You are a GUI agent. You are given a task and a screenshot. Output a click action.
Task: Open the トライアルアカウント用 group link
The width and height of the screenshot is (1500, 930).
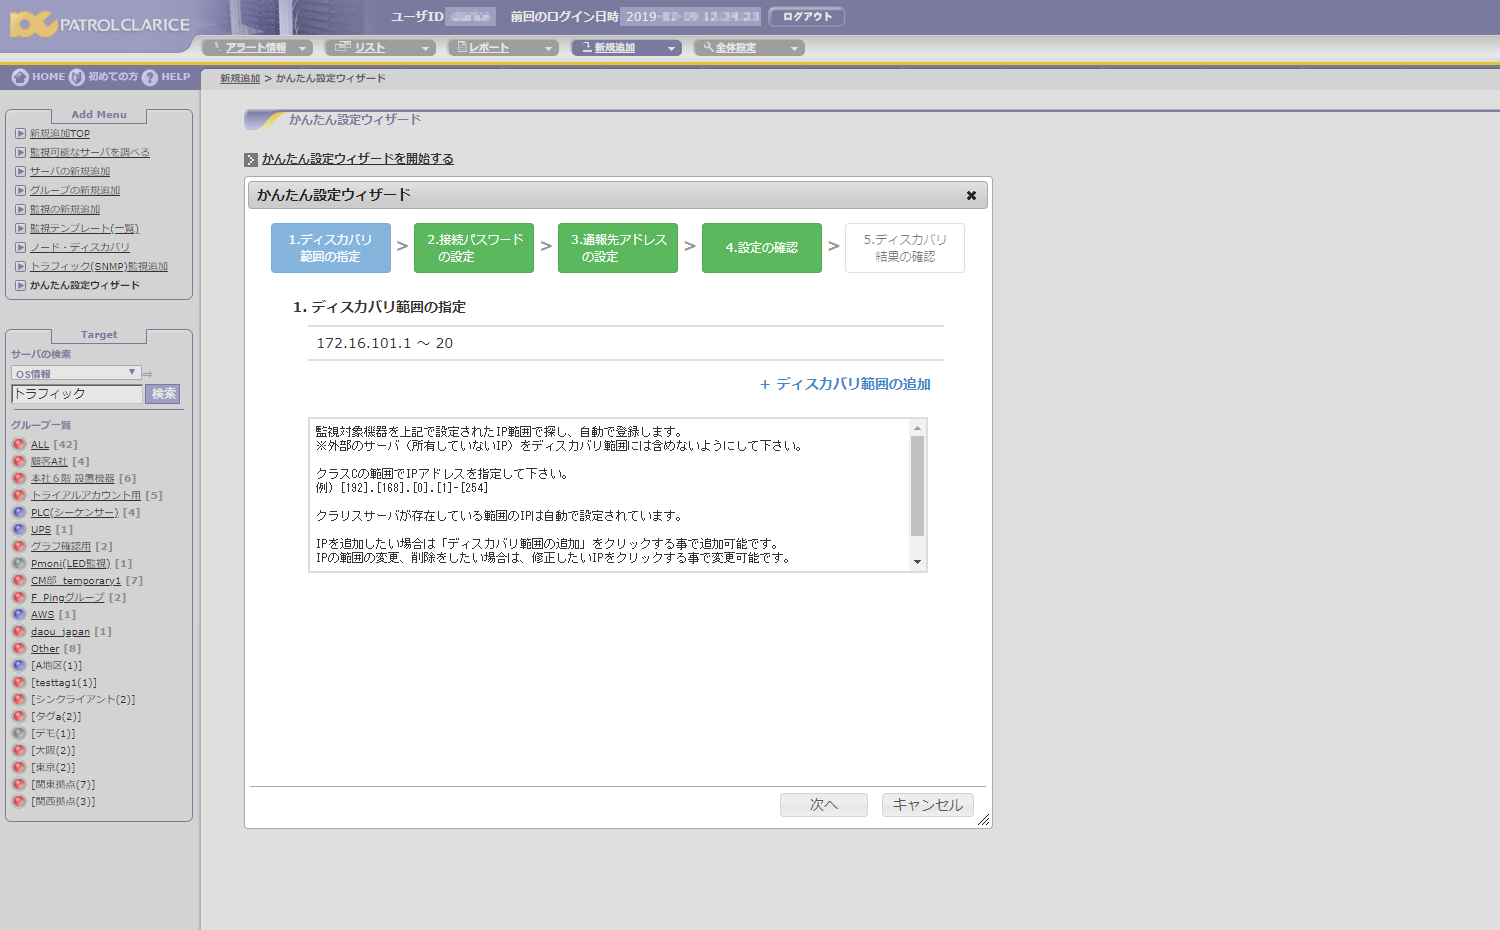[x=86, y=495]
